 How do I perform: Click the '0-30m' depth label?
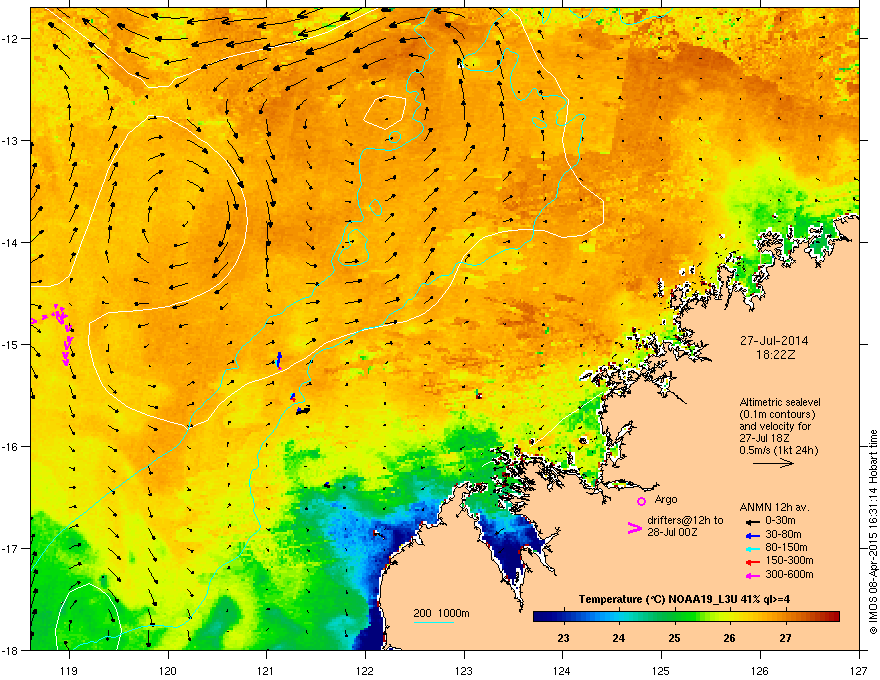pyautogui.click(x=780, y=521)
